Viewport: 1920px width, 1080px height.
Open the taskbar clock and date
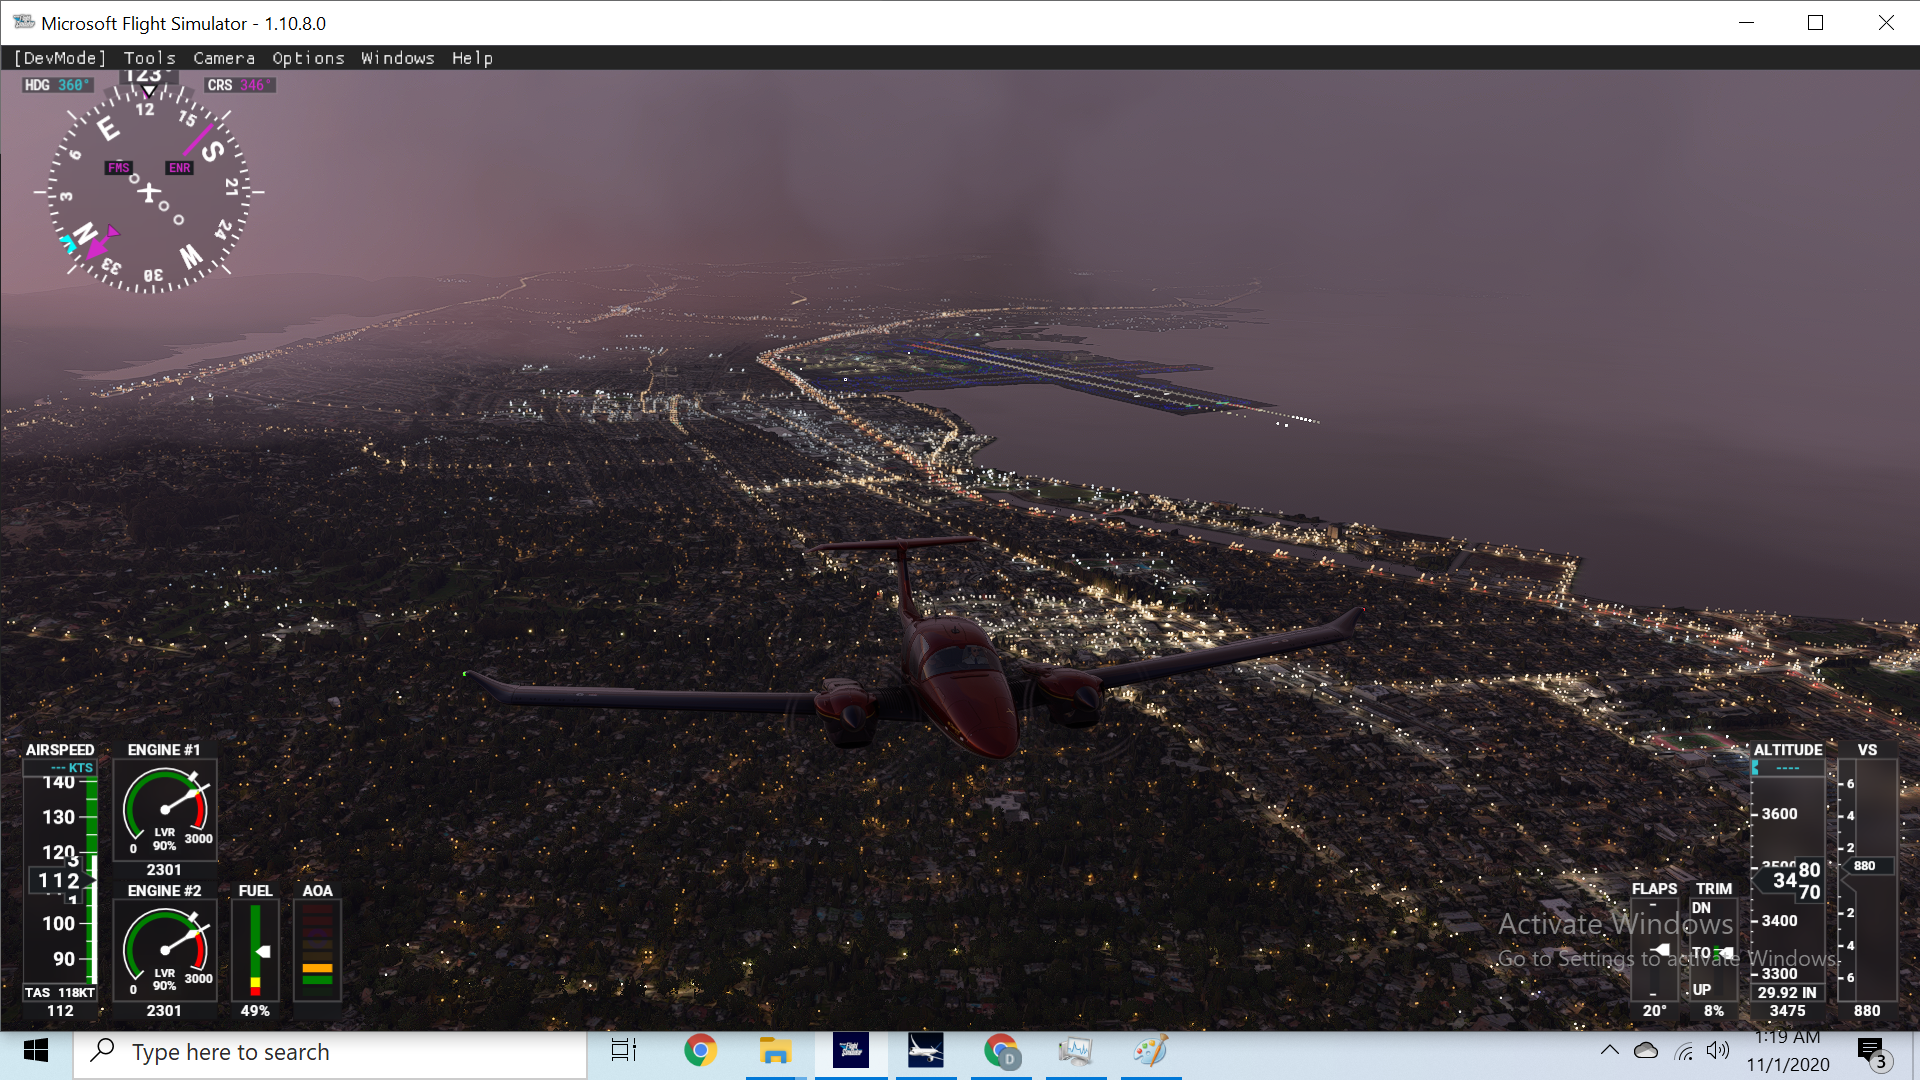(x=1788, y=1052)
